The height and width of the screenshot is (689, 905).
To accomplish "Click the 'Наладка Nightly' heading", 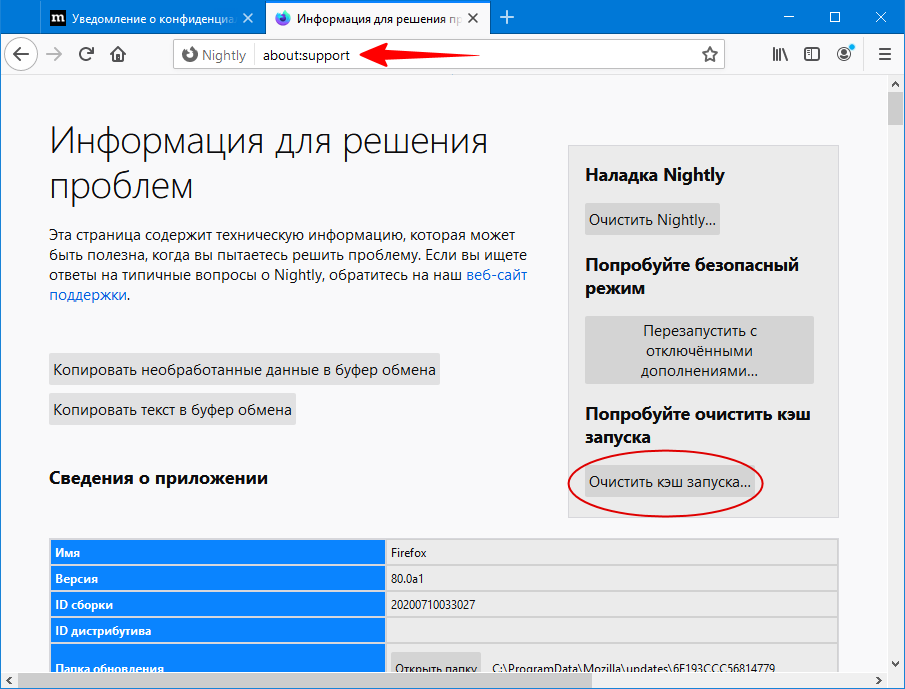I will (655, 175).
